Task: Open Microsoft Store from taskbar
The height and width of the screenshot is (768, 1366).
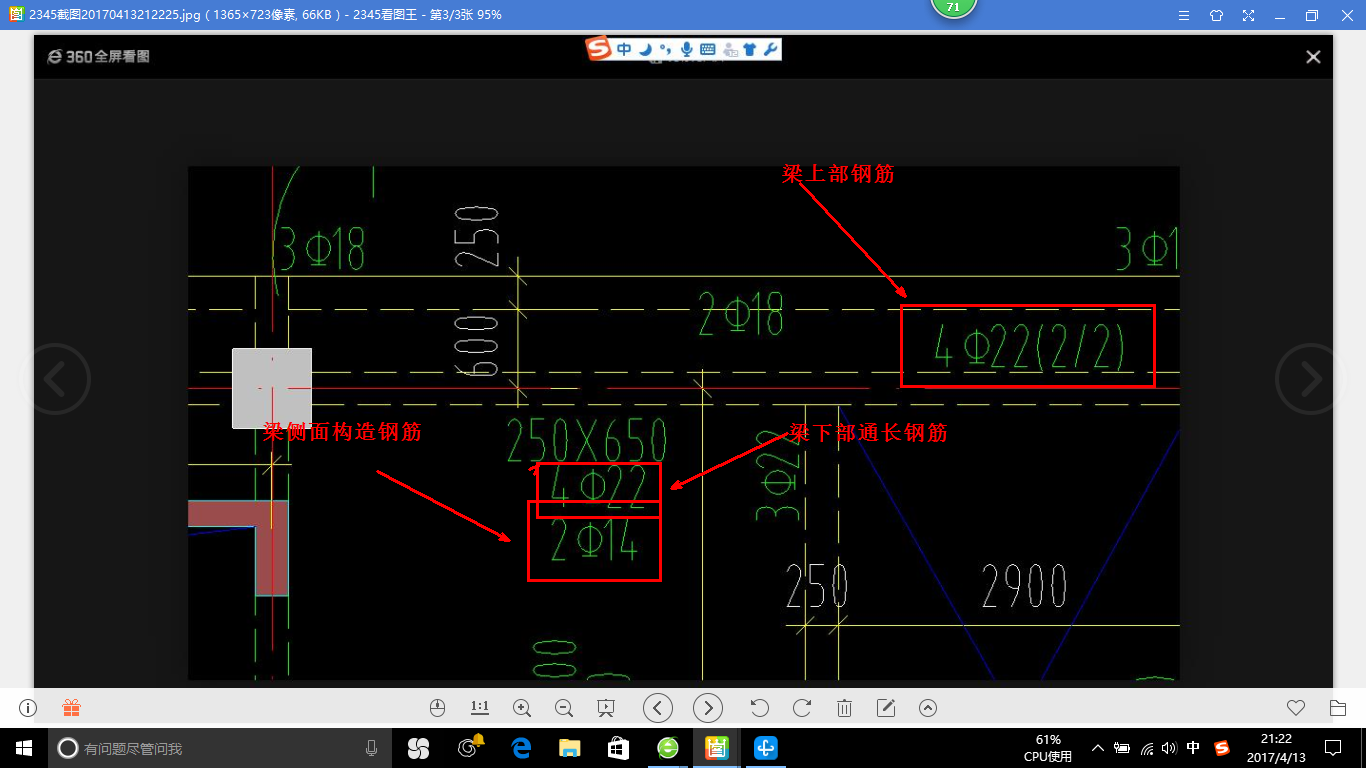Action: (618, 748)
